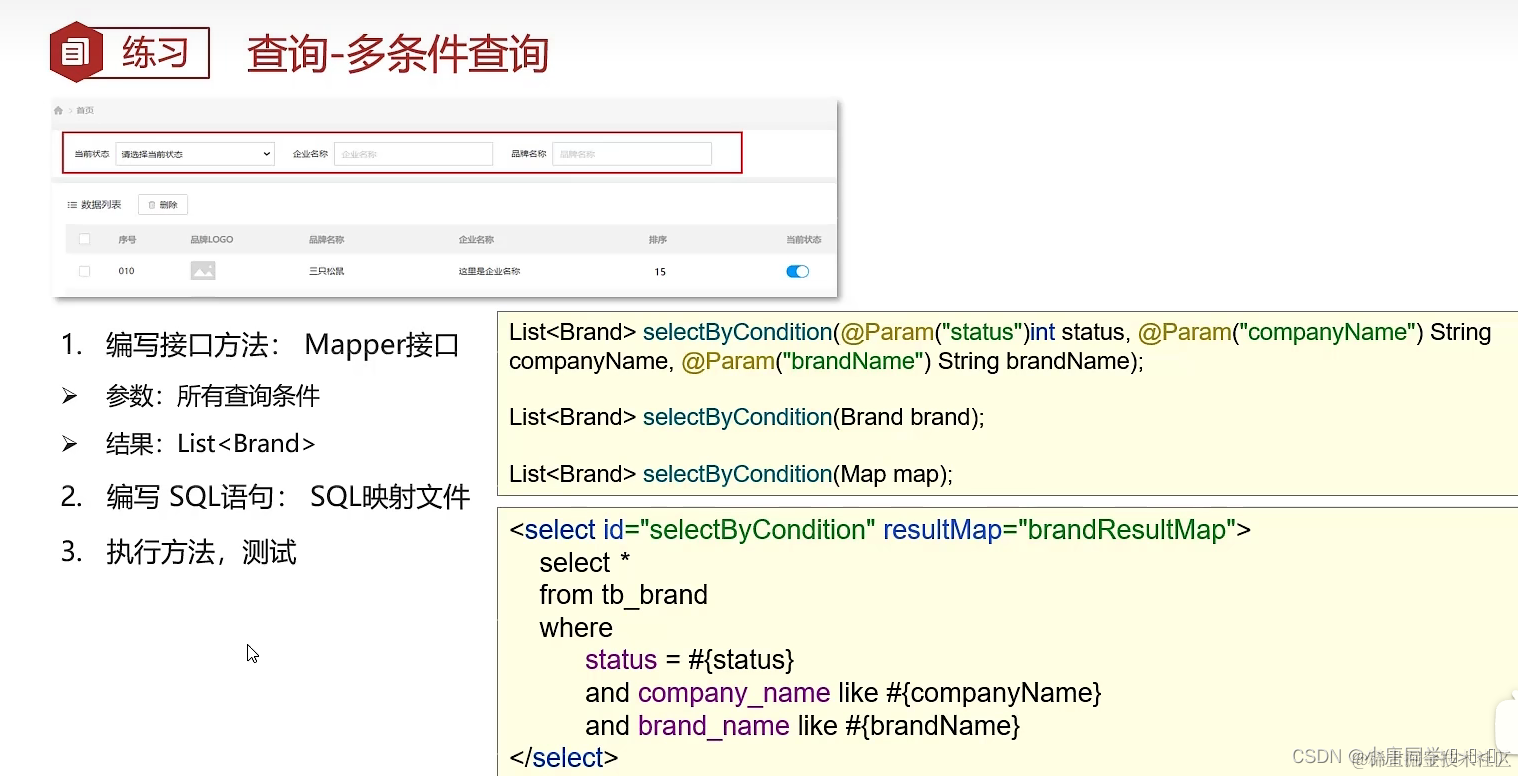1518x776 pixels.
Task: Tick the select-all checkbox in table header
Action: (x=84, y=239)
